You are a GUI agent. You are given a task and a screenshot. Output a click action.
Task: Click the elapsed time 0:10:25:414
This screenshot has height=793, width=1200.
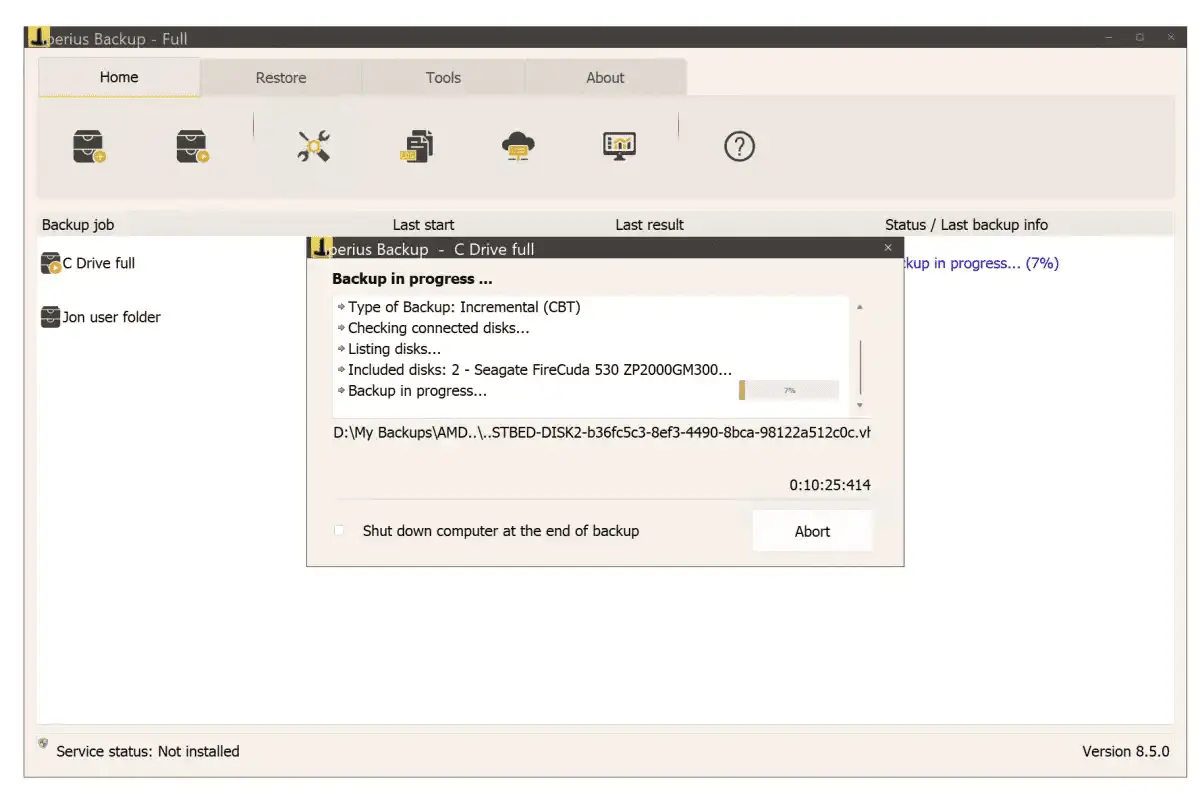point(830,485)
